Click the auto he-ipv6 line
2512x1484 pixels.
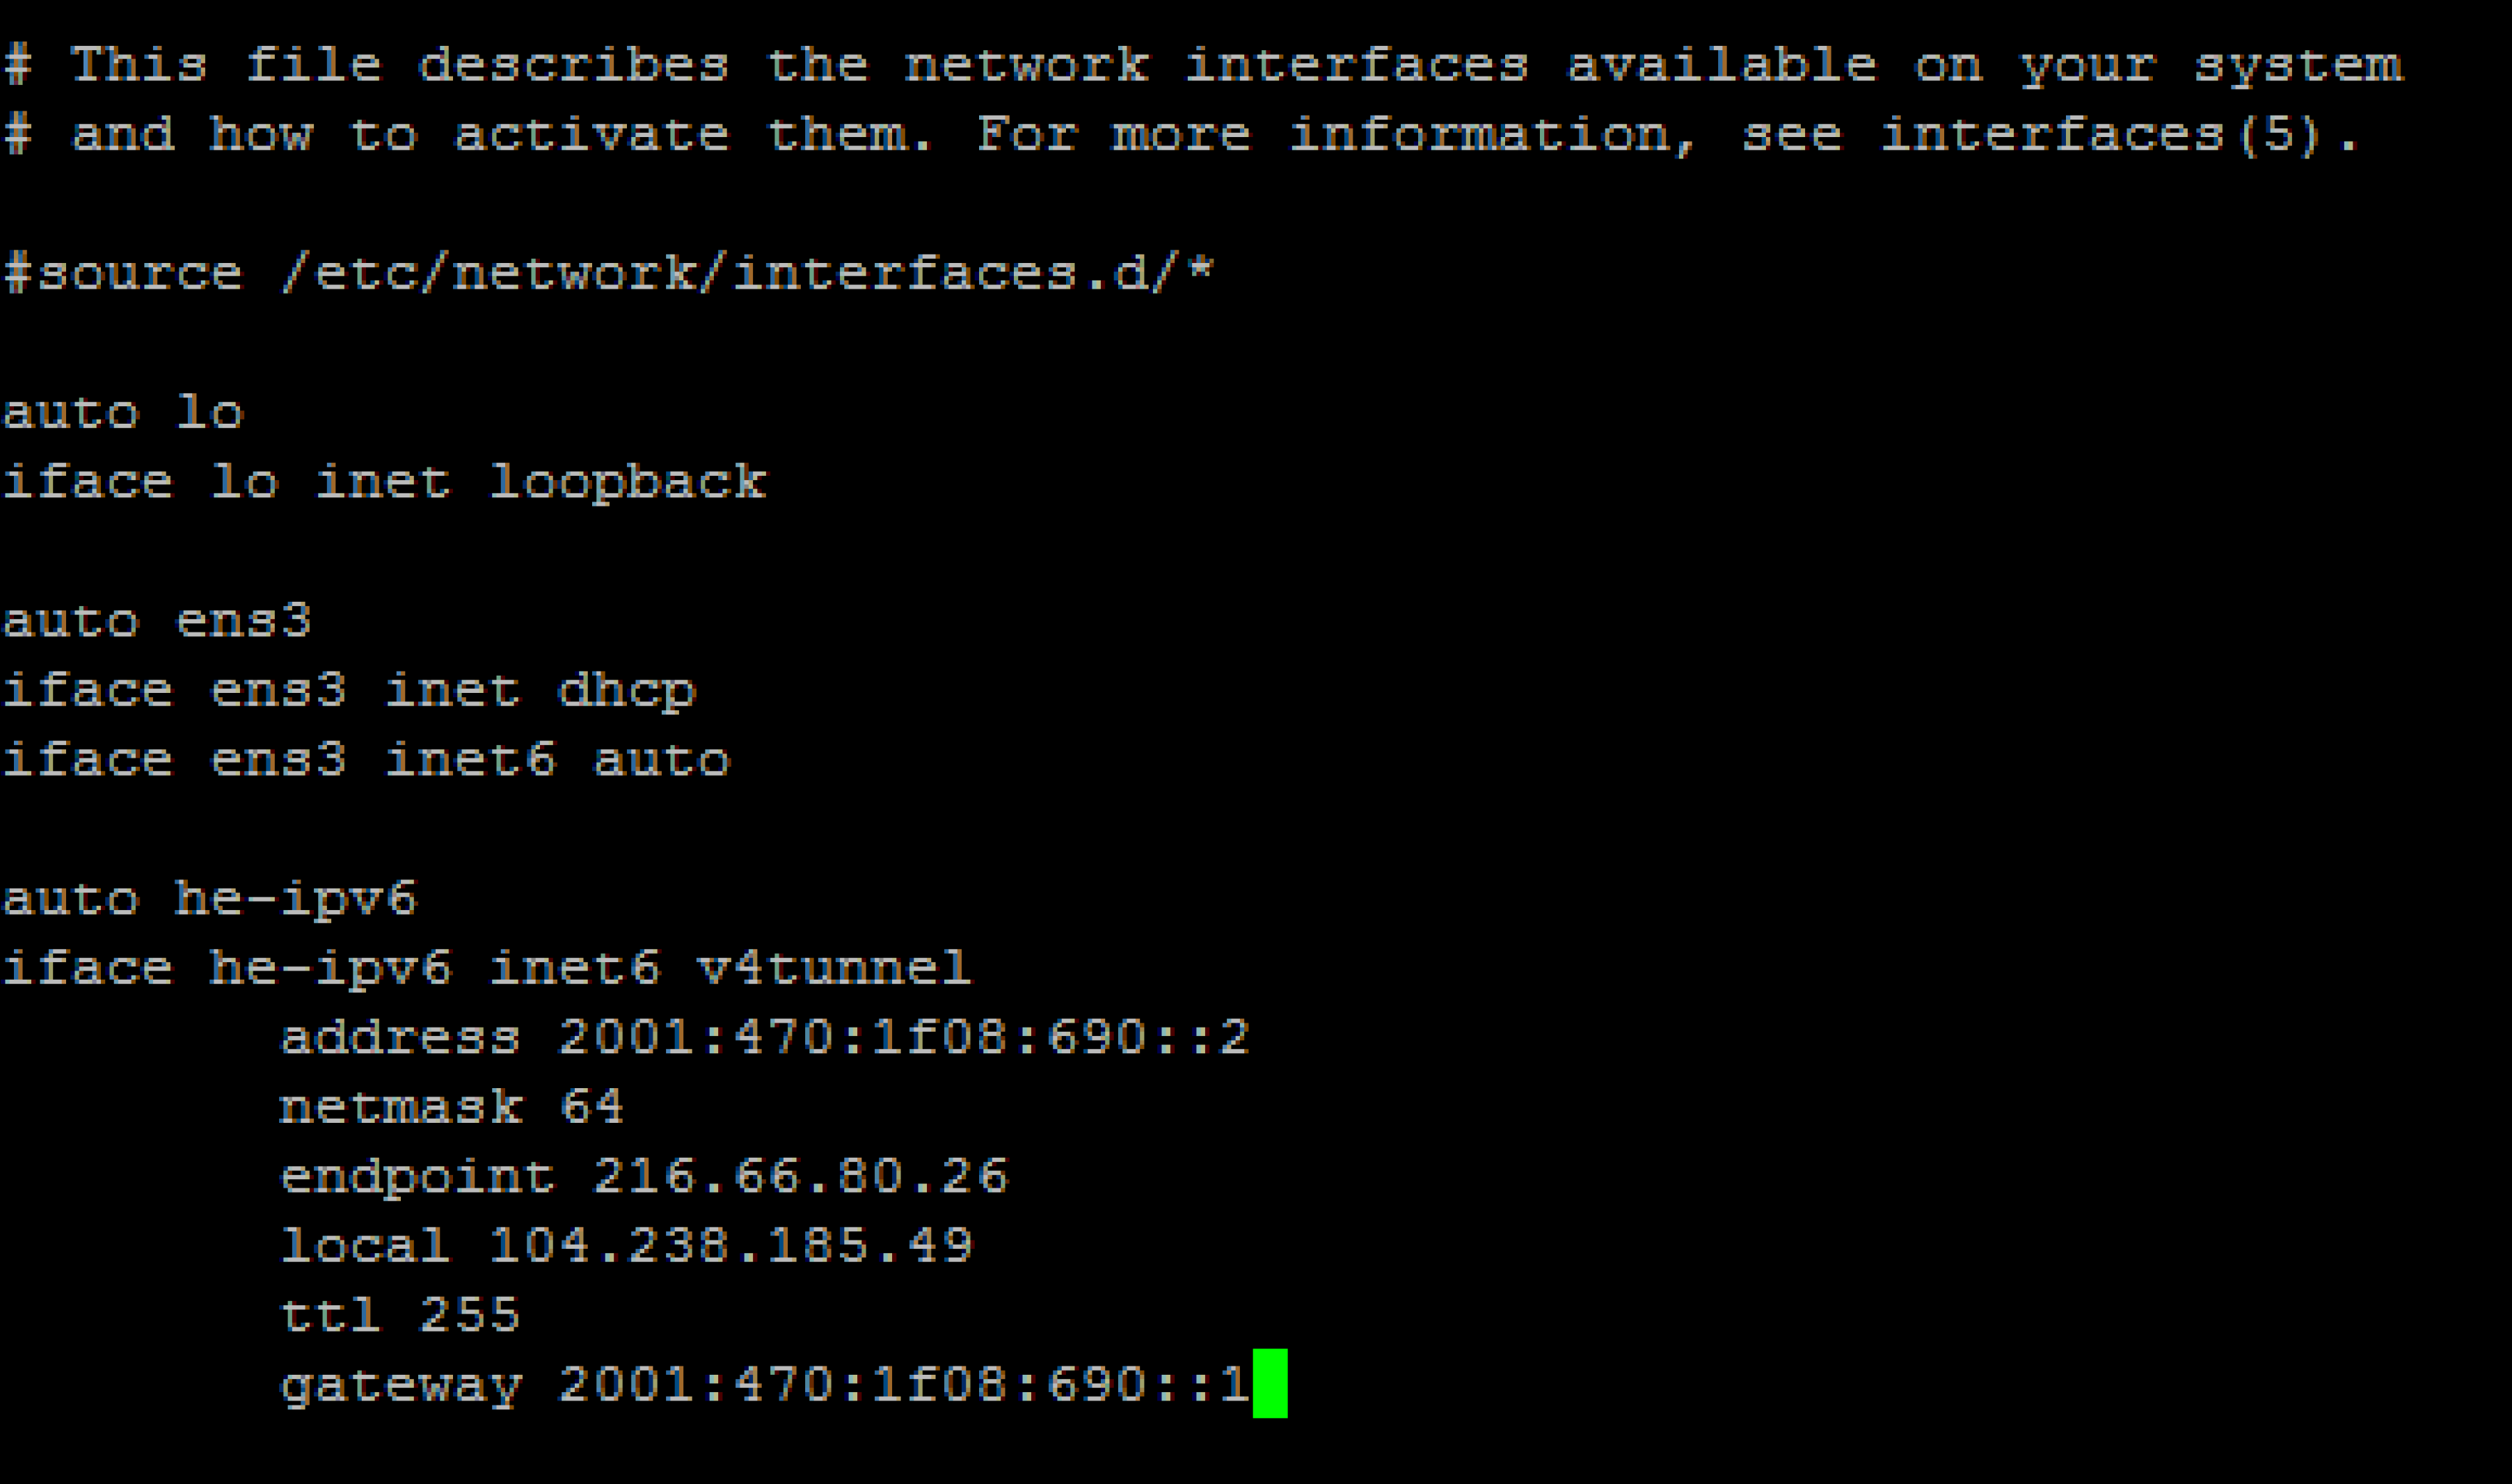pyautogui.click(x=209, y=899)
